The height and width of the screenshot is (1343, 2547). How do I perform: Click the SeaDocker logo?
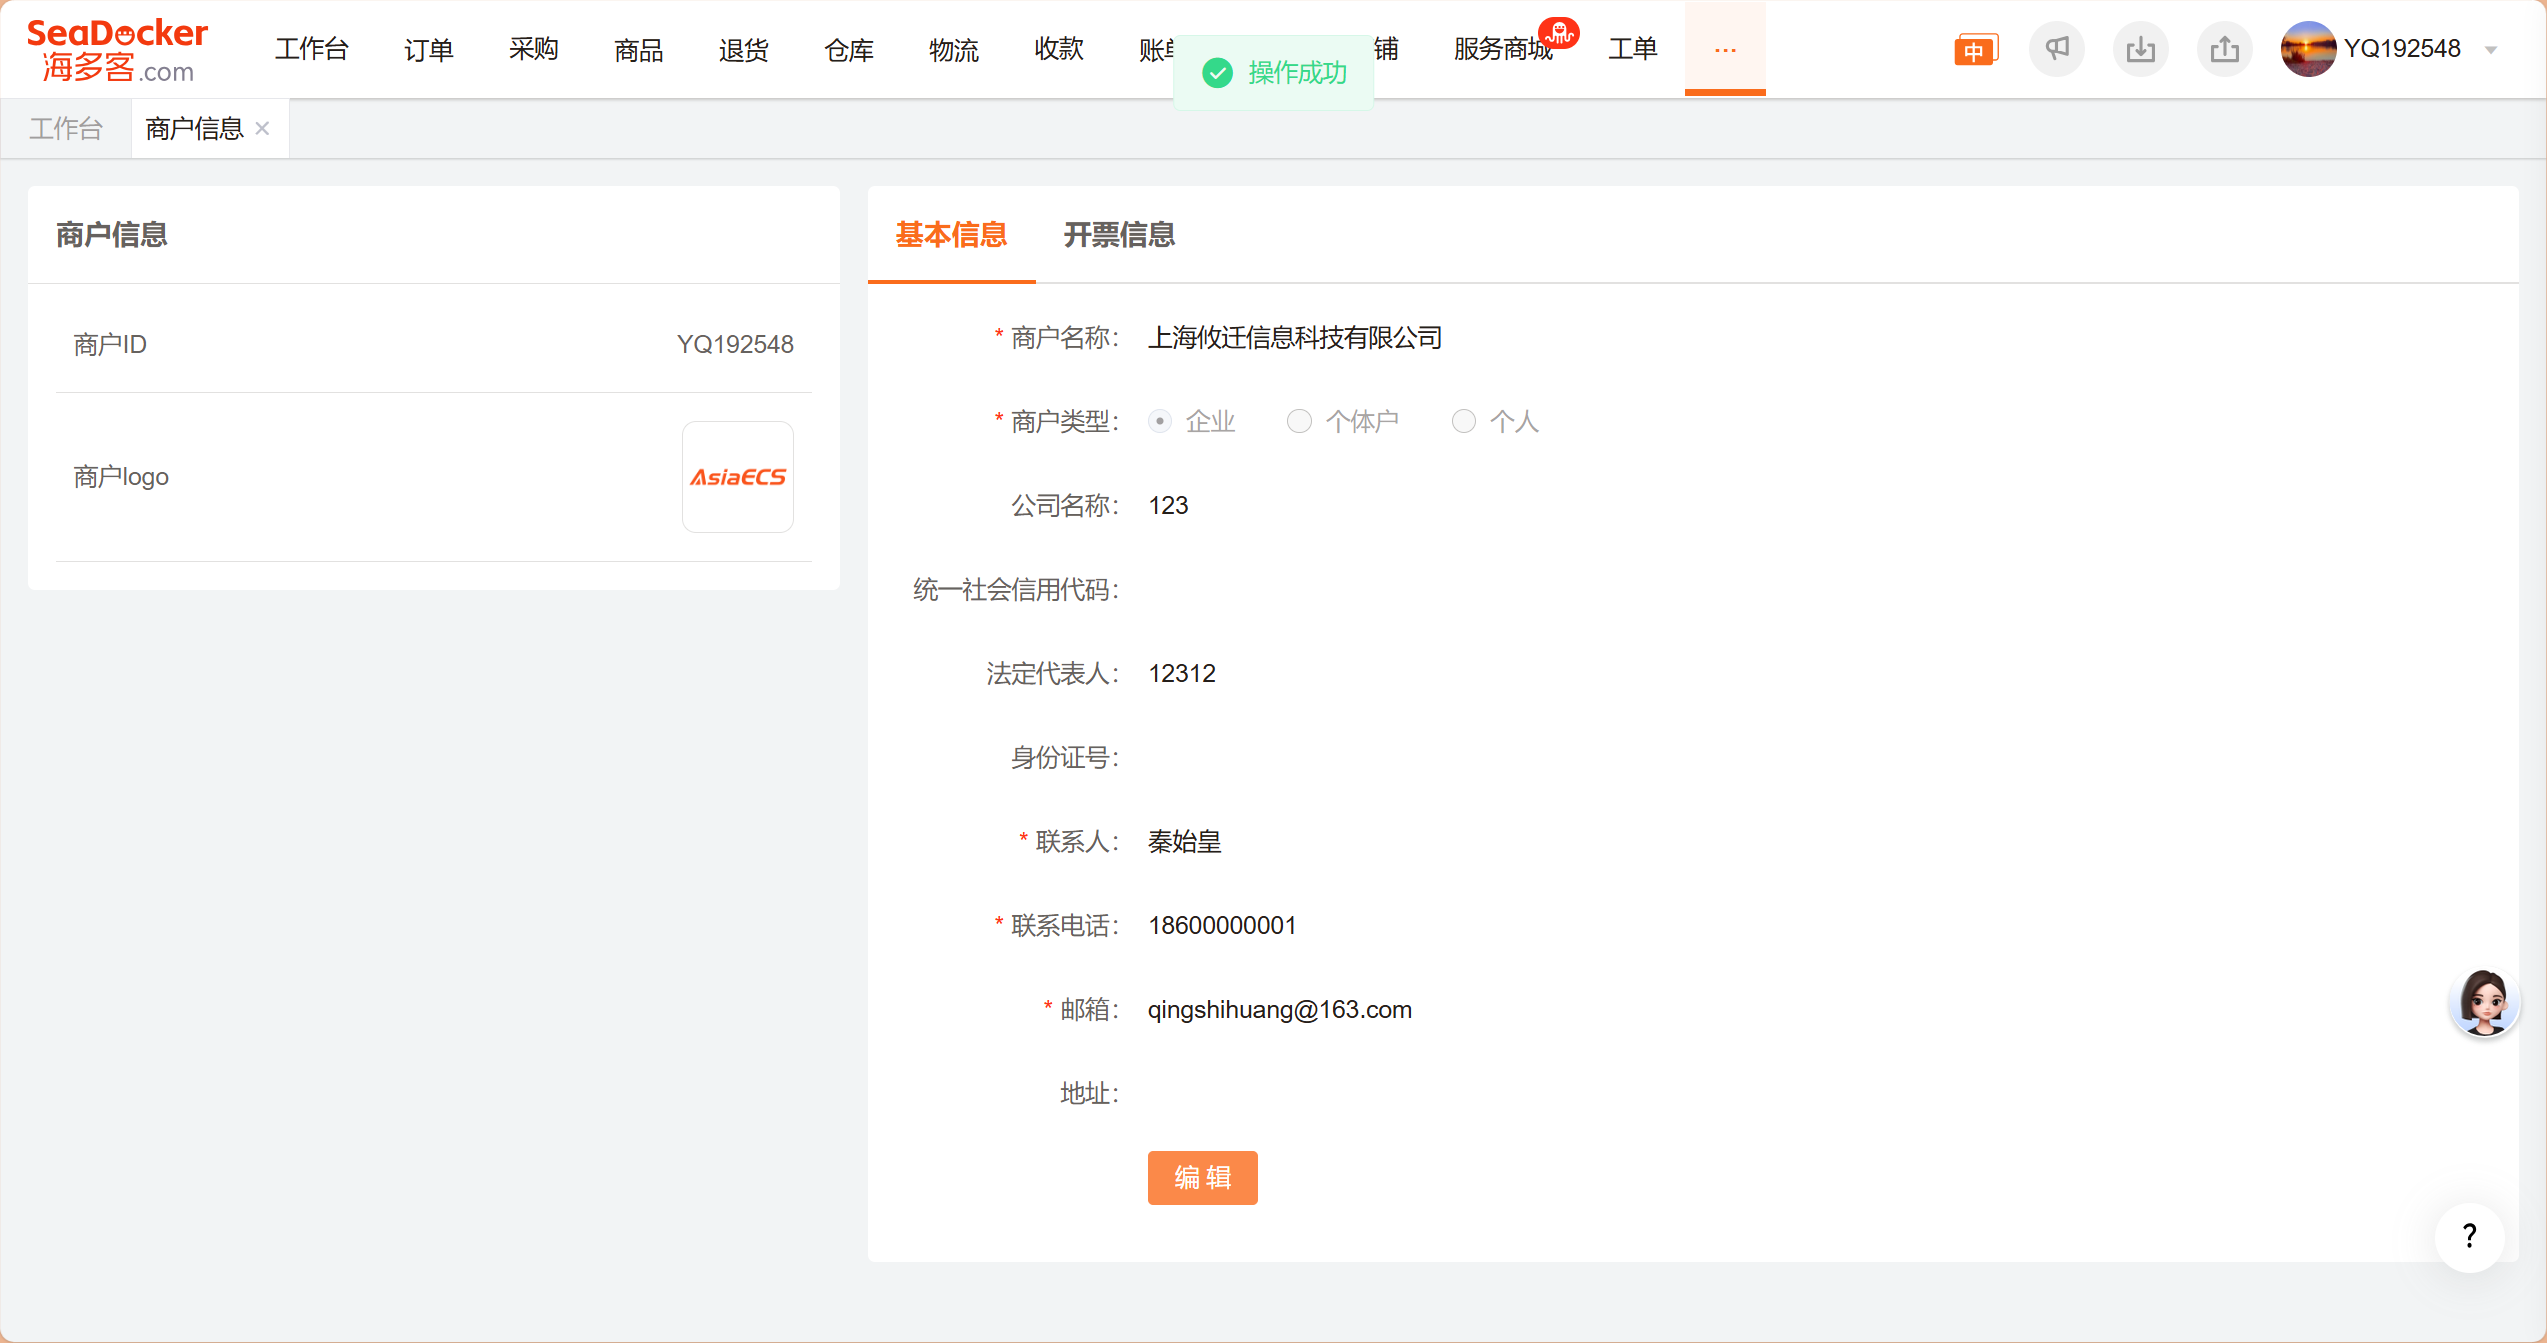point(117,49)
